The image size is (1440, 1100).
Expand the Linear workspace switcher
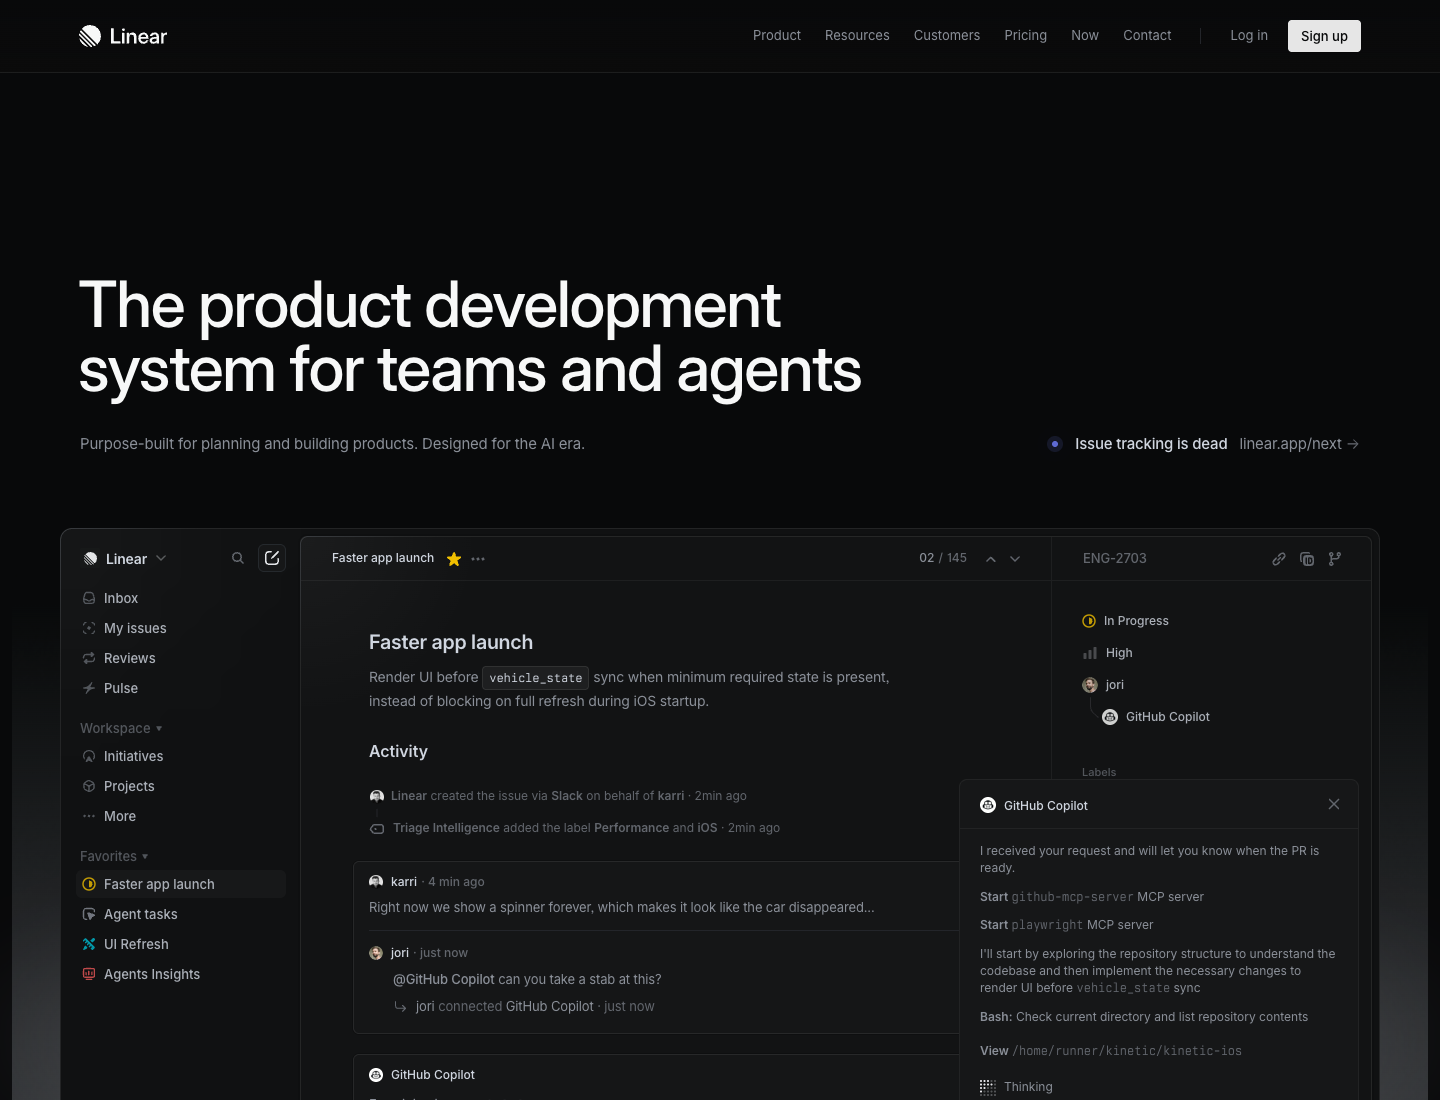(x=124, y=558)
